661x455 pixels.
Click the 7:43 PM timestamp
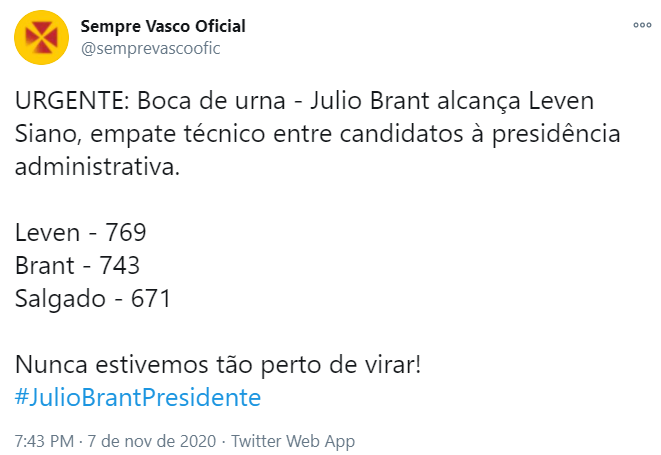click(44, 440)
